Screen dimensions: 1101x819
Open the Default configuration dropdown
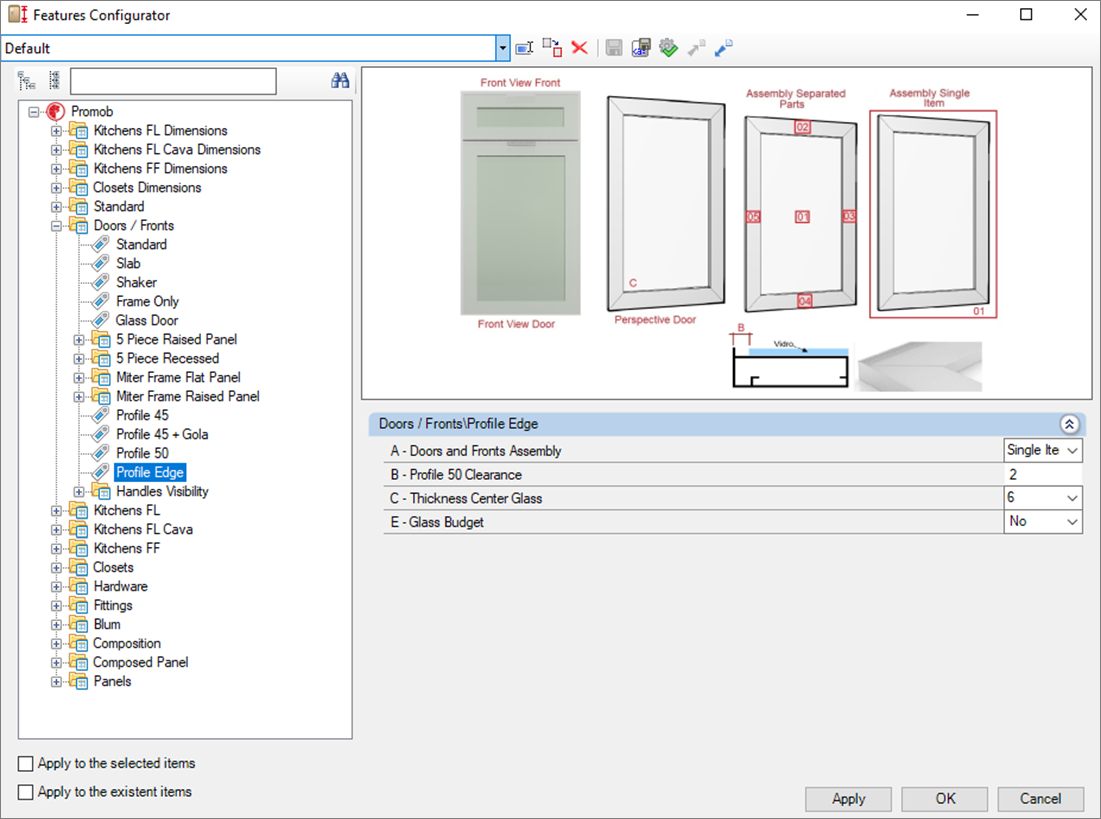coord(503,48)
